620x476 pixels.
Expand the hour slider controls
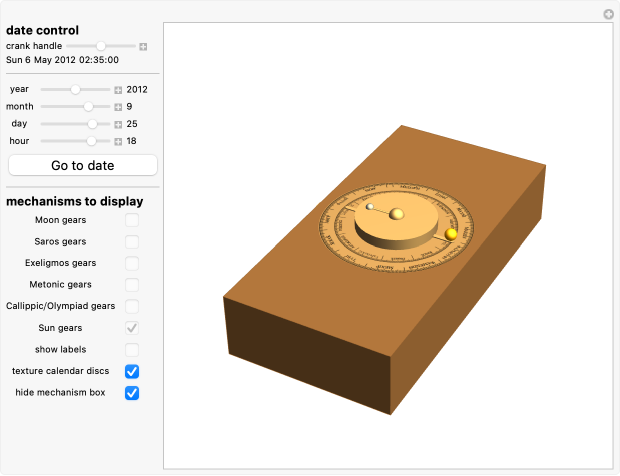pyautogui.click(x=118, y=141)
